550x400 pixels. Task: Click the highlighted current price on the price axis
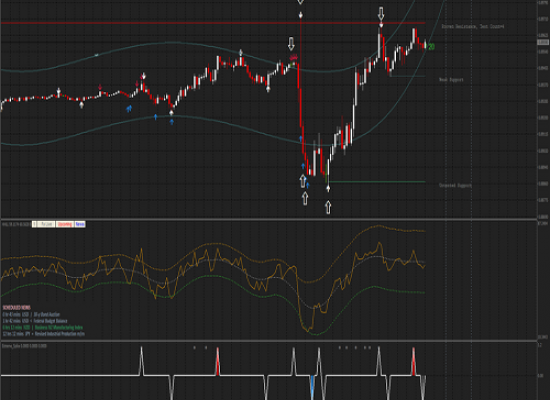tap(543, 42)
